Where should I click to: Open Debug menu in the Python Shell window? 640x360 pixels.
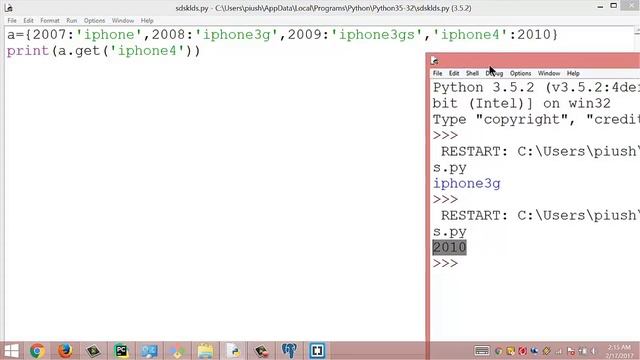pyautogui.click(x=494, y=73)
